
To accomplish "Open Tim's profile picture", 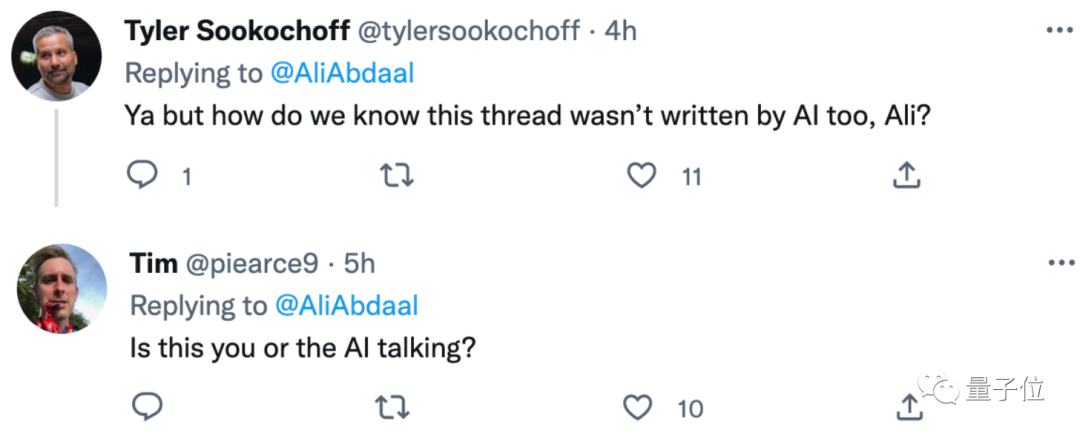I will pyautogui.click(x=61, y=288).
